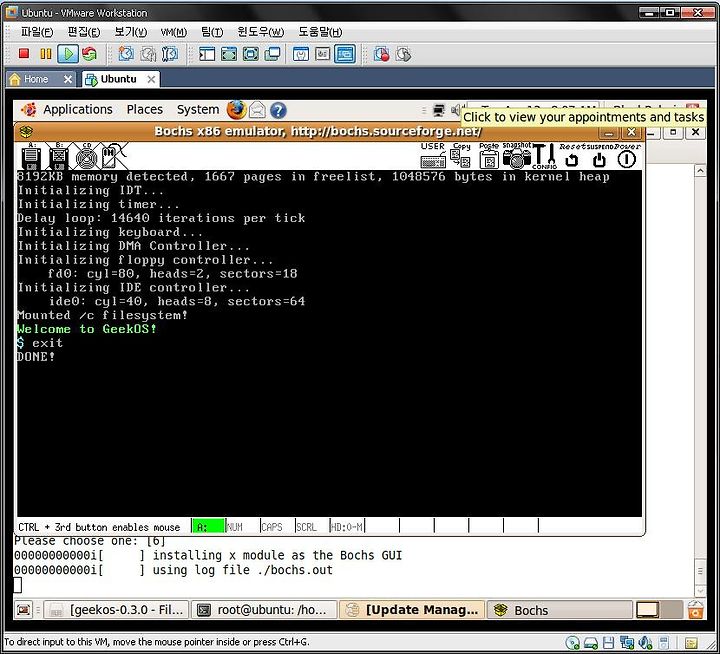The width and height of the screenshot is (720, 654).
Task: Click the network monitor icon in Ubuntu panel
Action: (x=439, y=110)
